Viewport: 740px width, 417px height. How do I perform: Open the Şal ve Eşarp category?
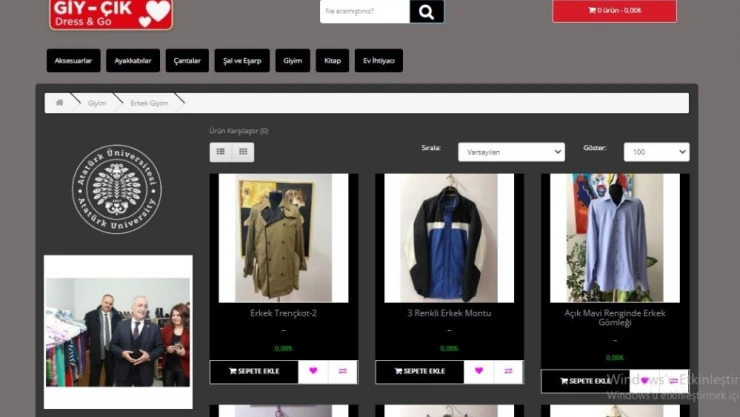tap(242, 61)
